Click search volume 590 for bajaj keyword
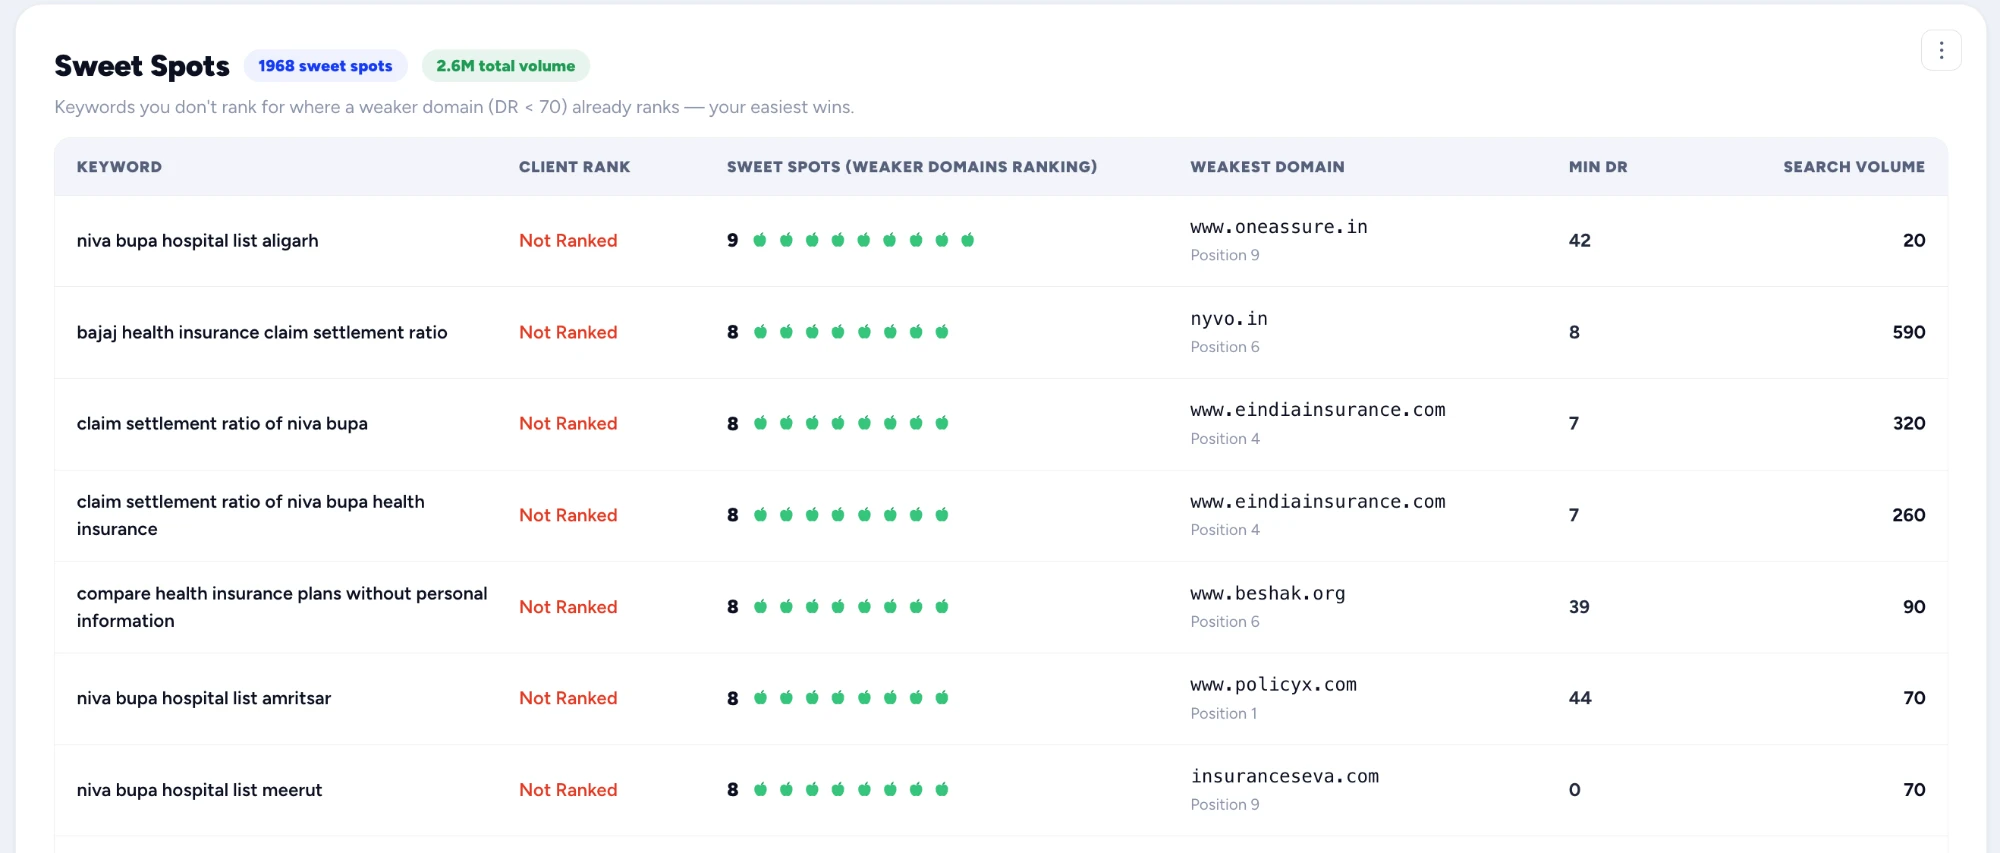 coord(1908,333)
